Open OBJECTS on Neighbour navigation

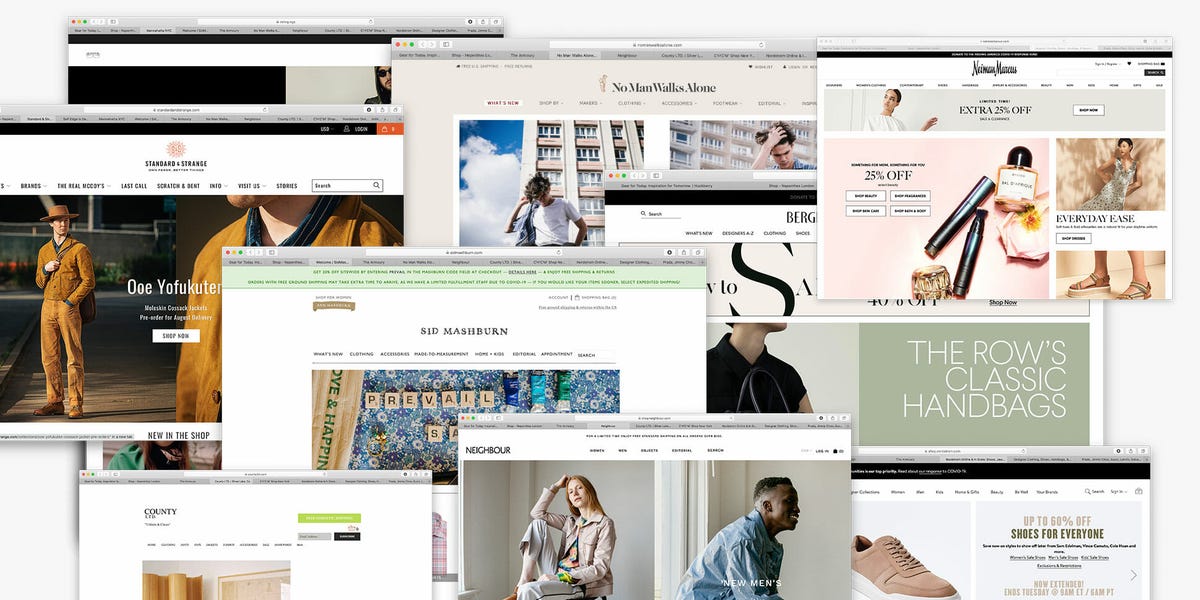tap(650, 451)
